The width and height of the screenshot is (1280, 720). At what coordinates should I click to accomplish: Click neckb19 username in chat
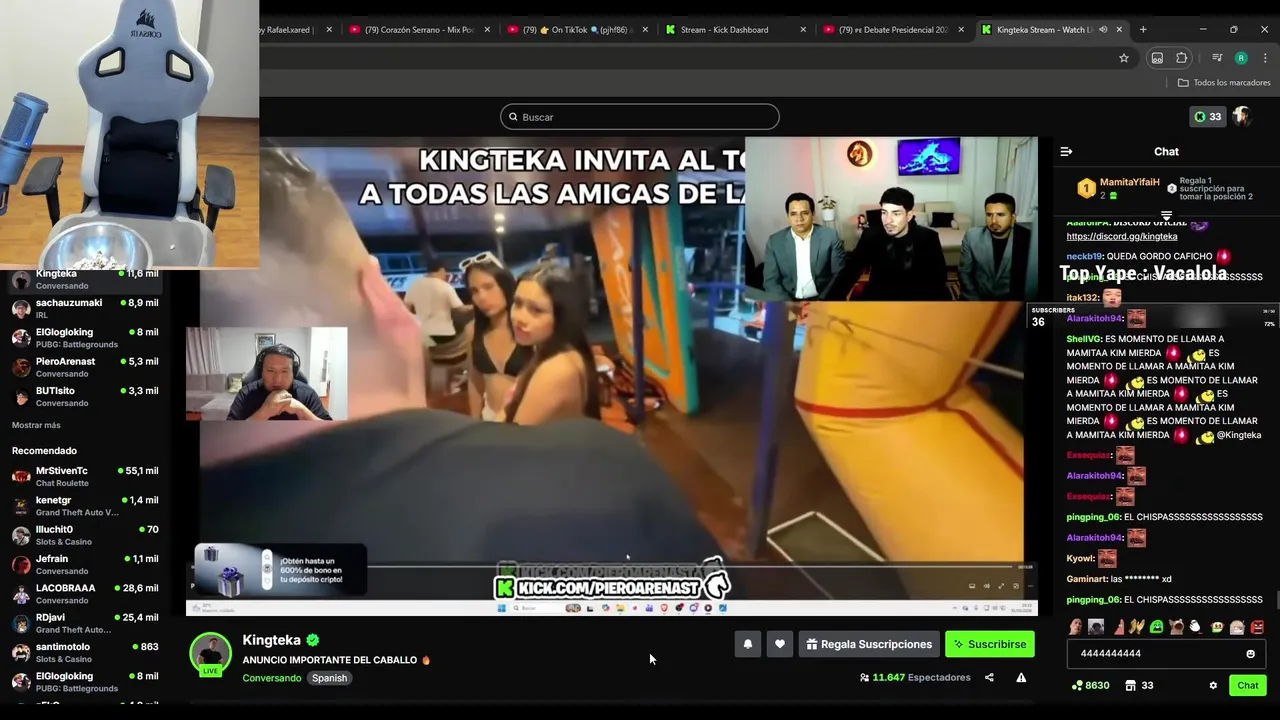coord(1084,256)
